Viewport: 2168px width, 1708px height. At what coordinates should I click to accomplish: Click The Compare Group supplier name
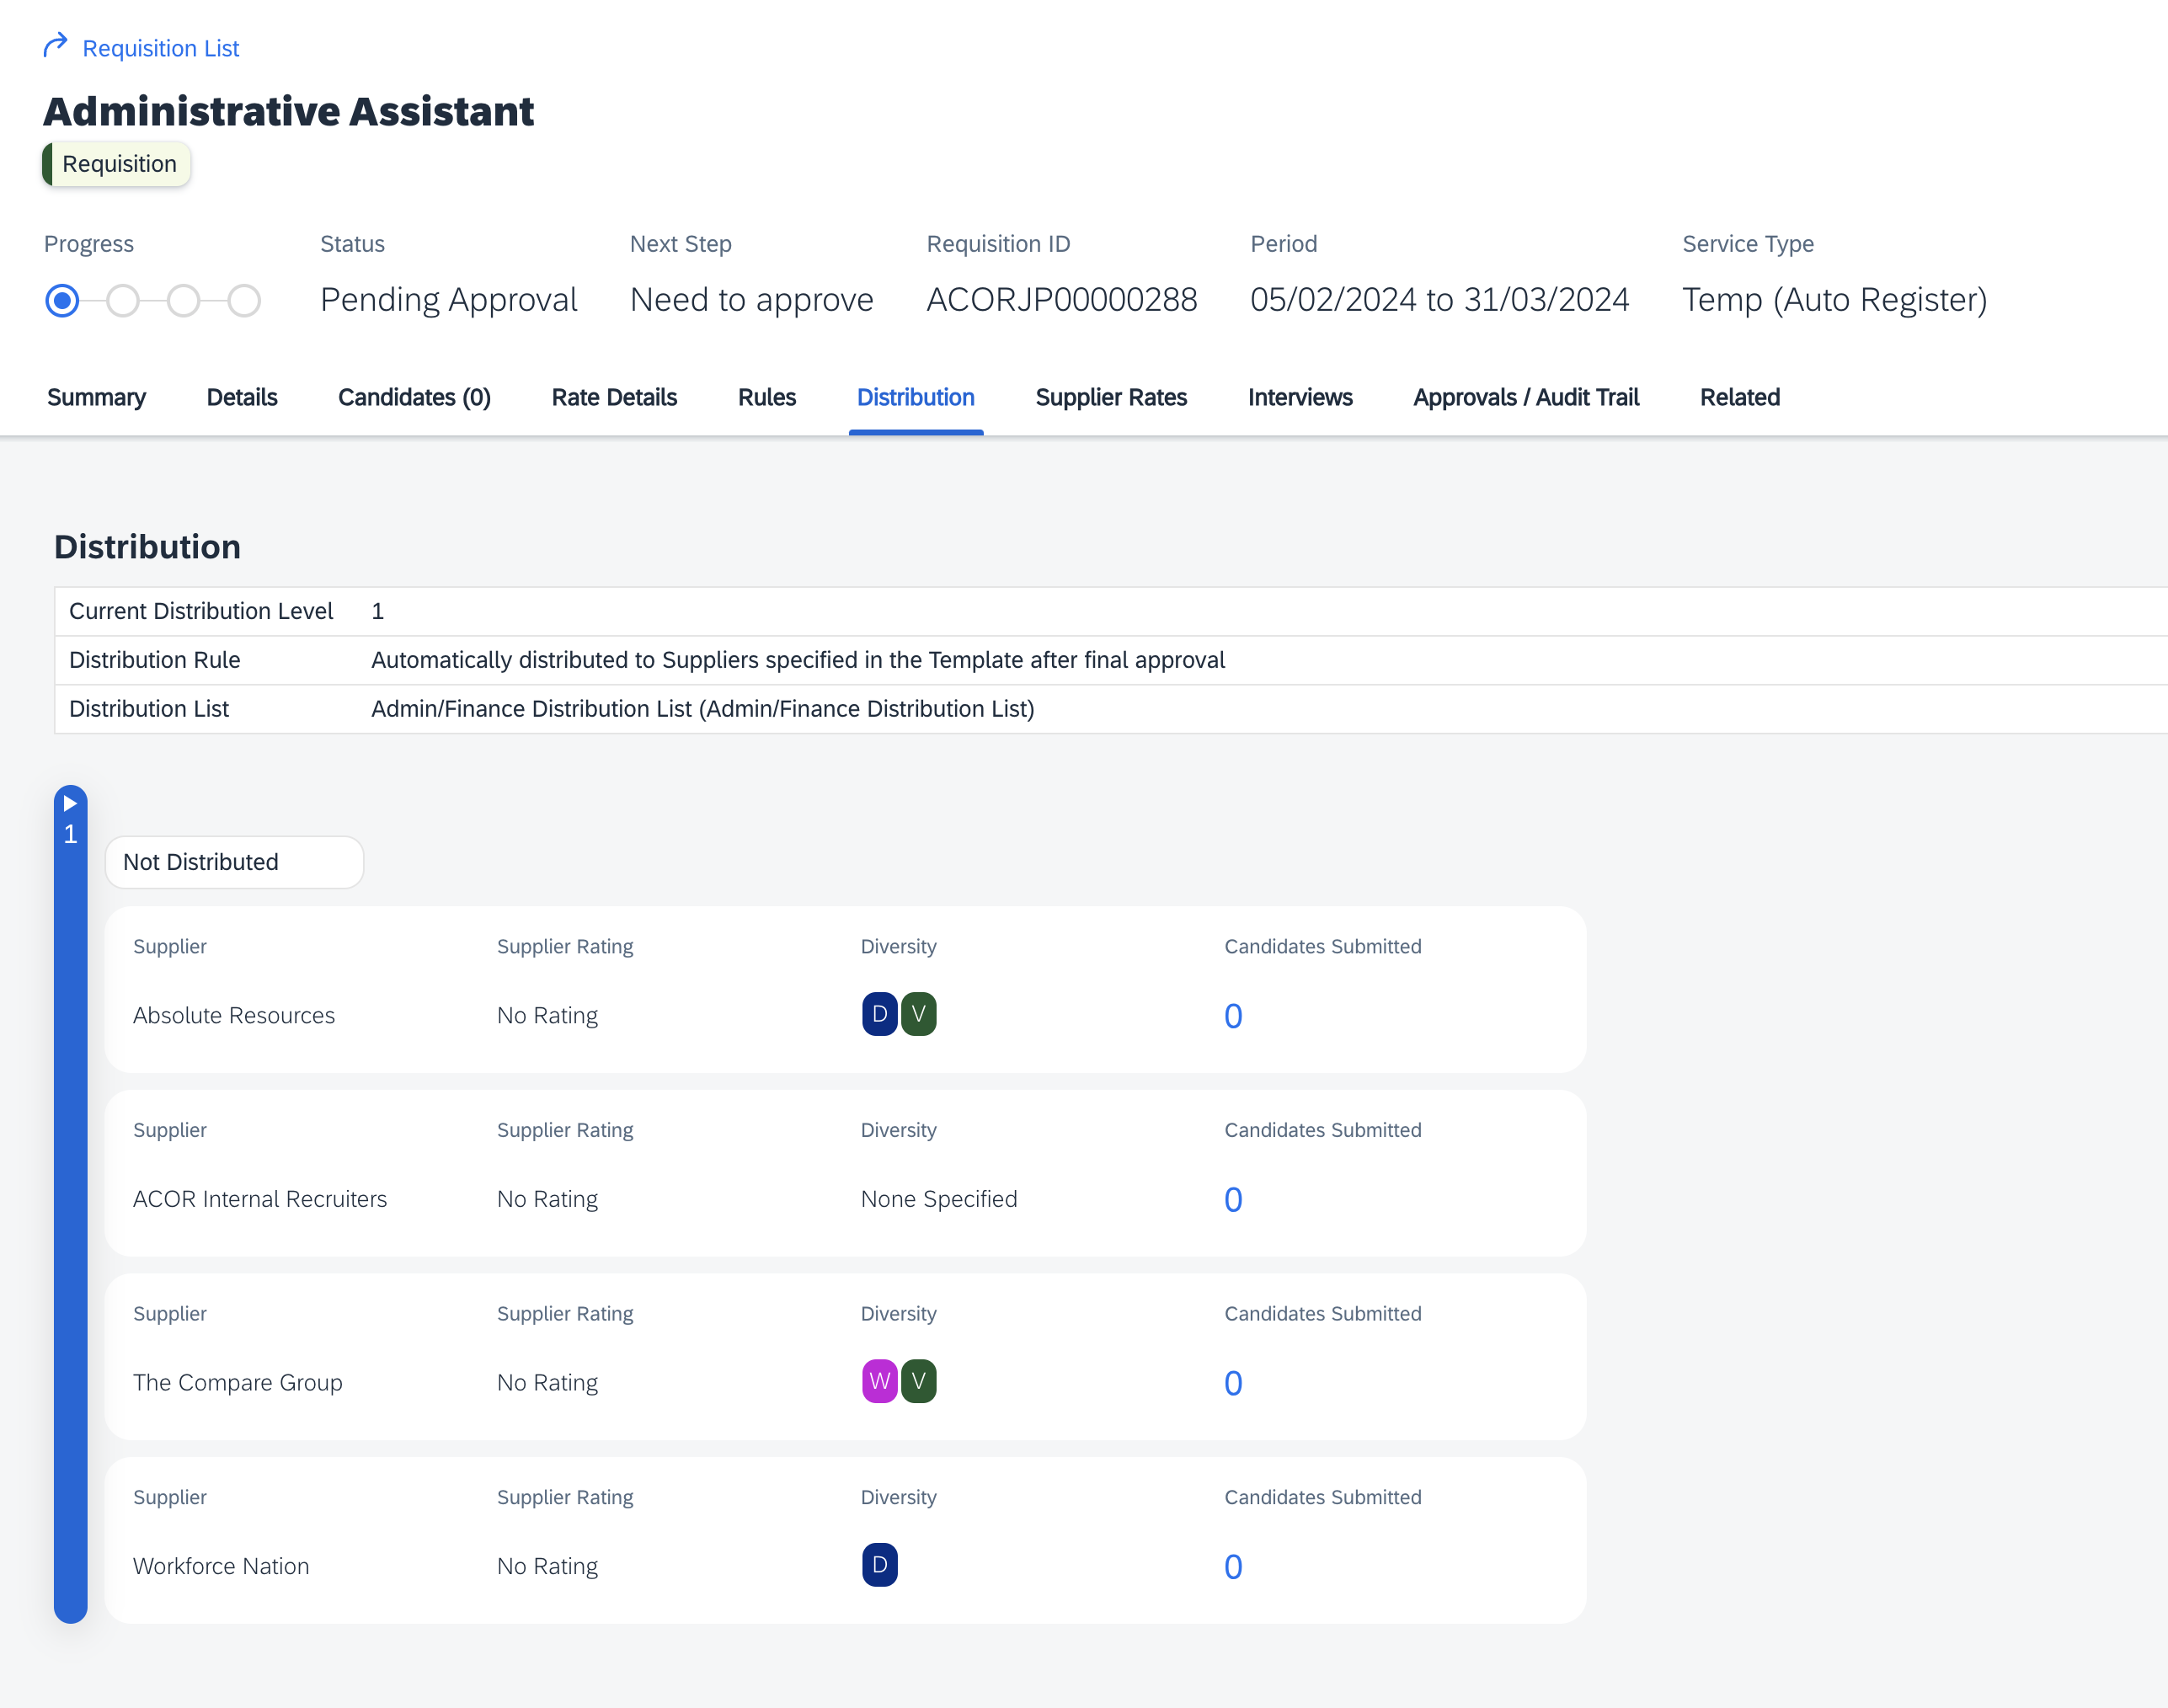point(238,1382)
